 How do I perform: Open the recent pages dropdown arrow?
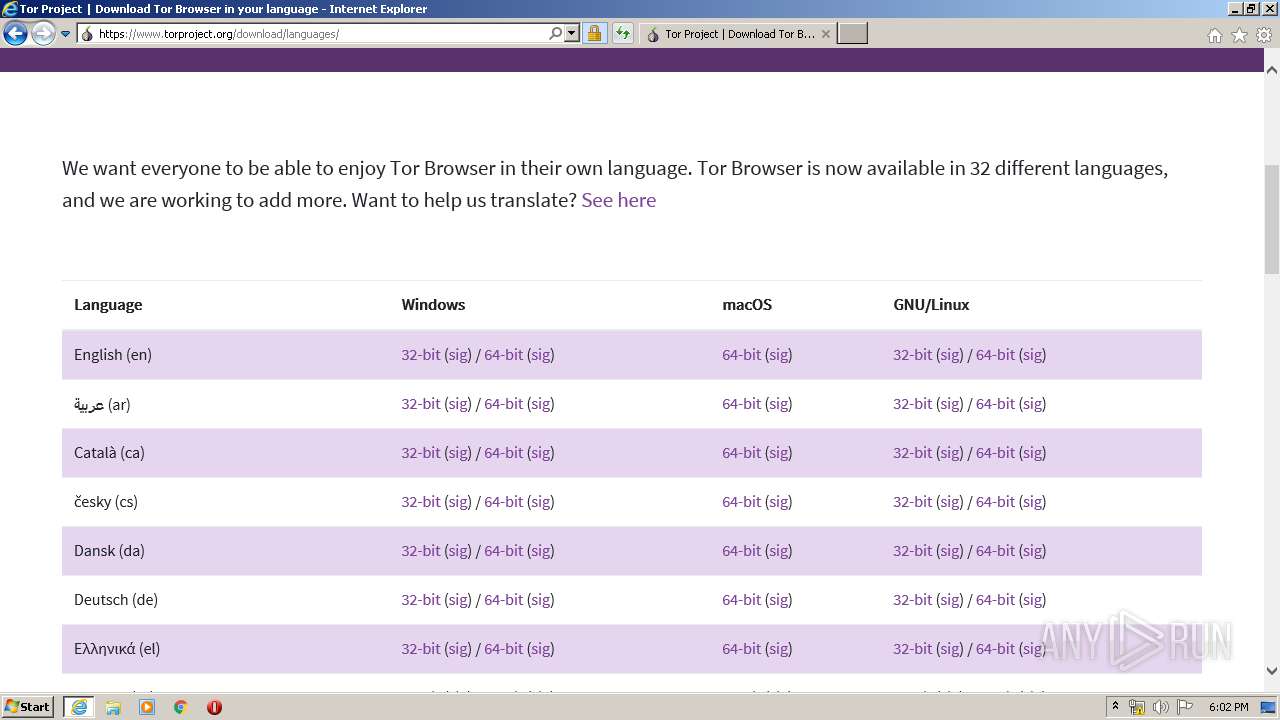point(66,34)
